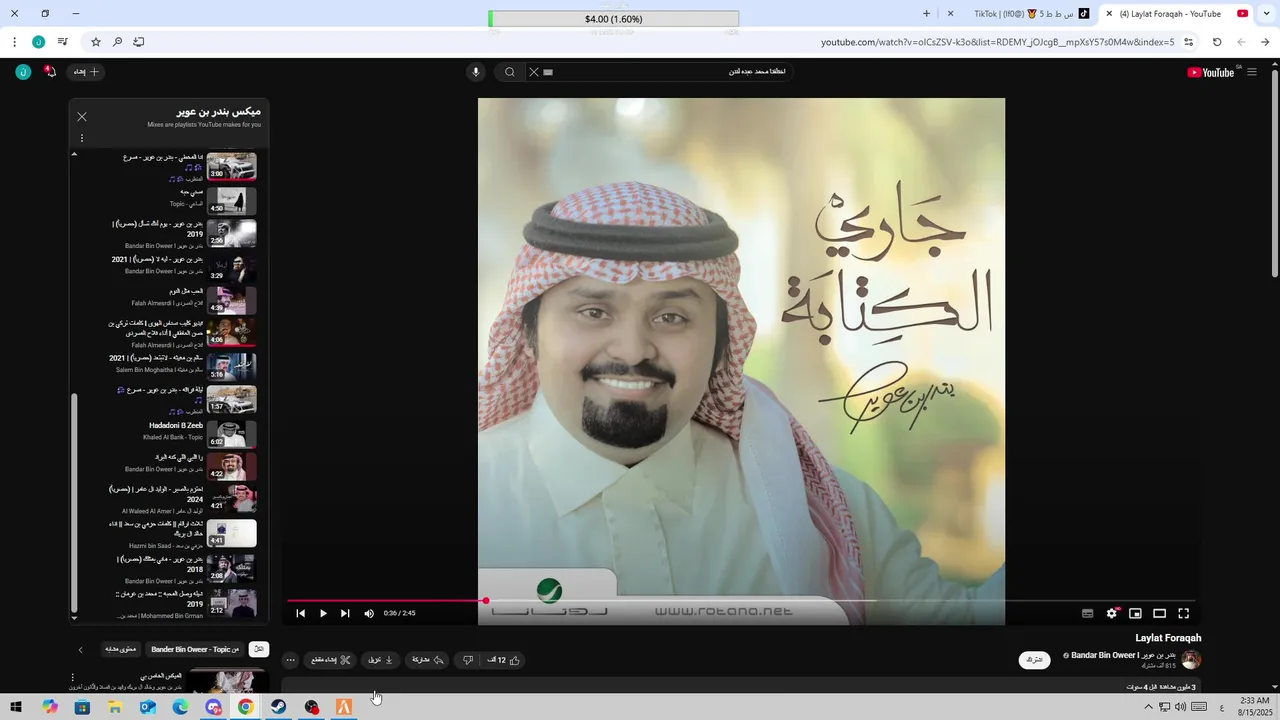Create a clip with scissors button
This screenshot has width=1280, height=720.
[x=330, y=660]
